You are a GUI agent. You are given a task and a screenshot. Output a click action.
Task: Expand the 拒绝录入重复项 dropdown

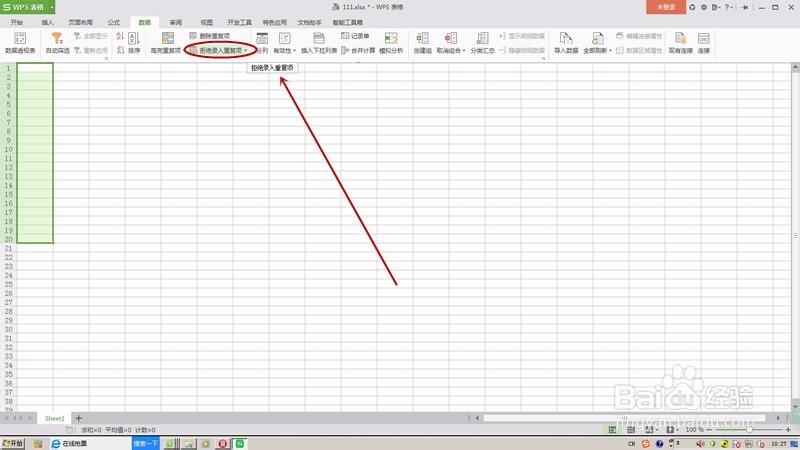coord(245,51)
